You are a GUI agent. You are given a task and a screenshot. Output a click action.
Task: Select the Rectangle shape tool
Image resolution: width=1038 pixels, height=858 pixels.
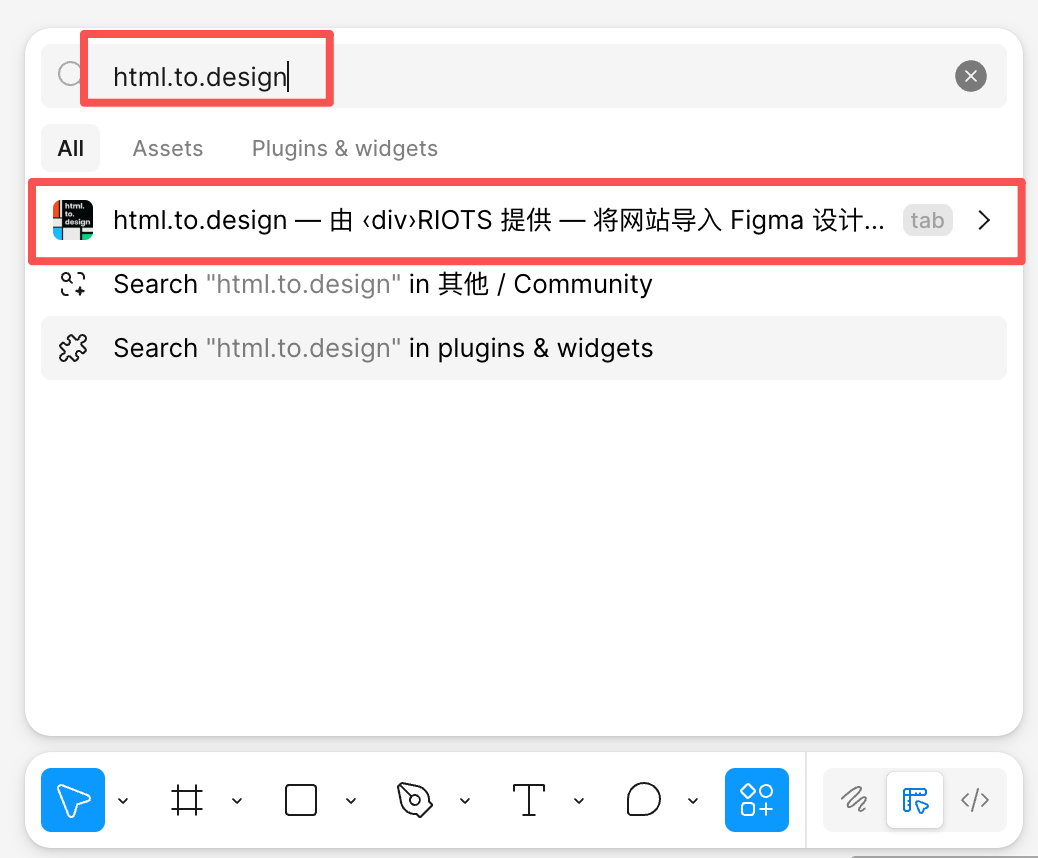301,800
